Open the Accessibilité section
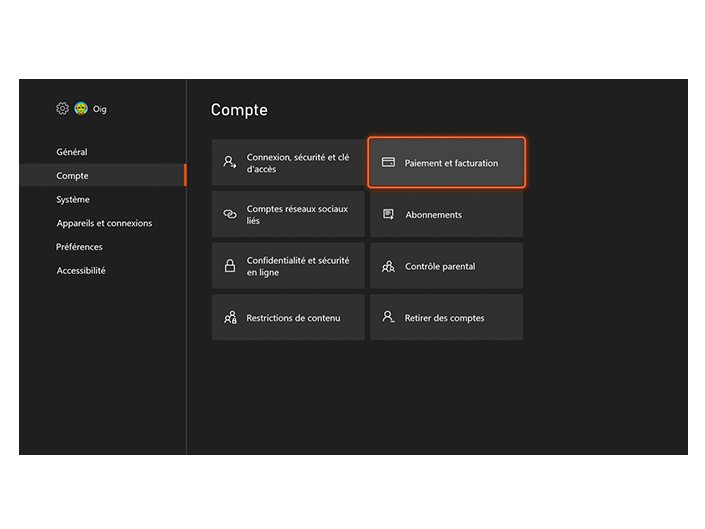 click(81, 271)
